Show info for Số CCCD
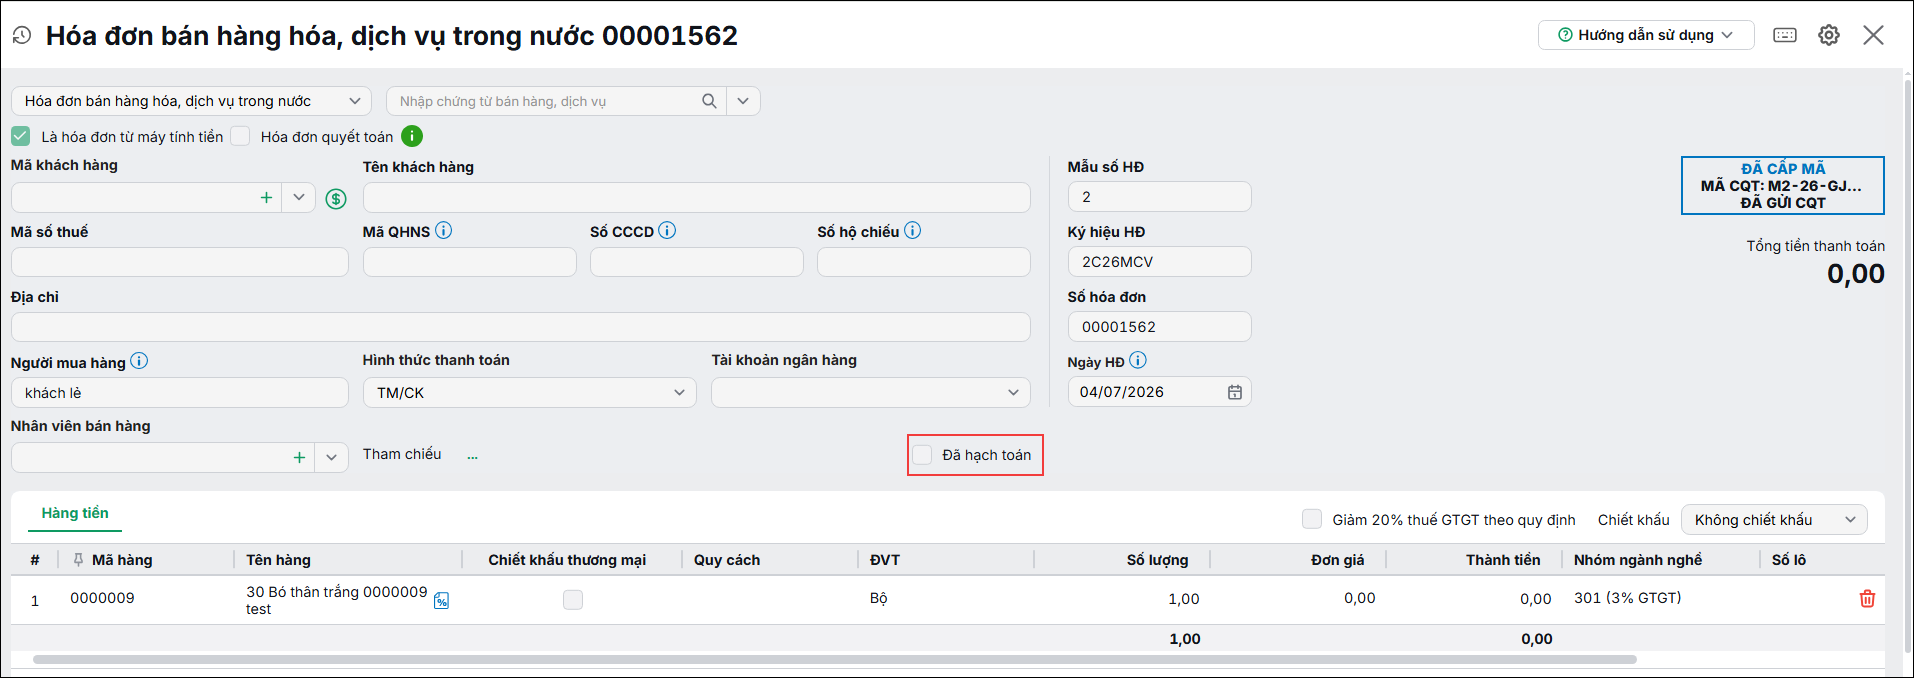 (x=667, y=230)
